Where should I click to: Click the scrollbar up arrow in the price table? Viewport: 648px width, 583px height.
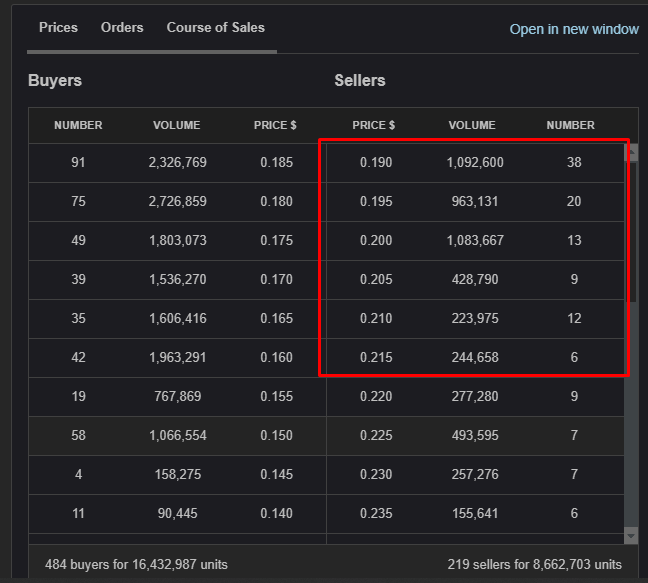coord(631,151)
